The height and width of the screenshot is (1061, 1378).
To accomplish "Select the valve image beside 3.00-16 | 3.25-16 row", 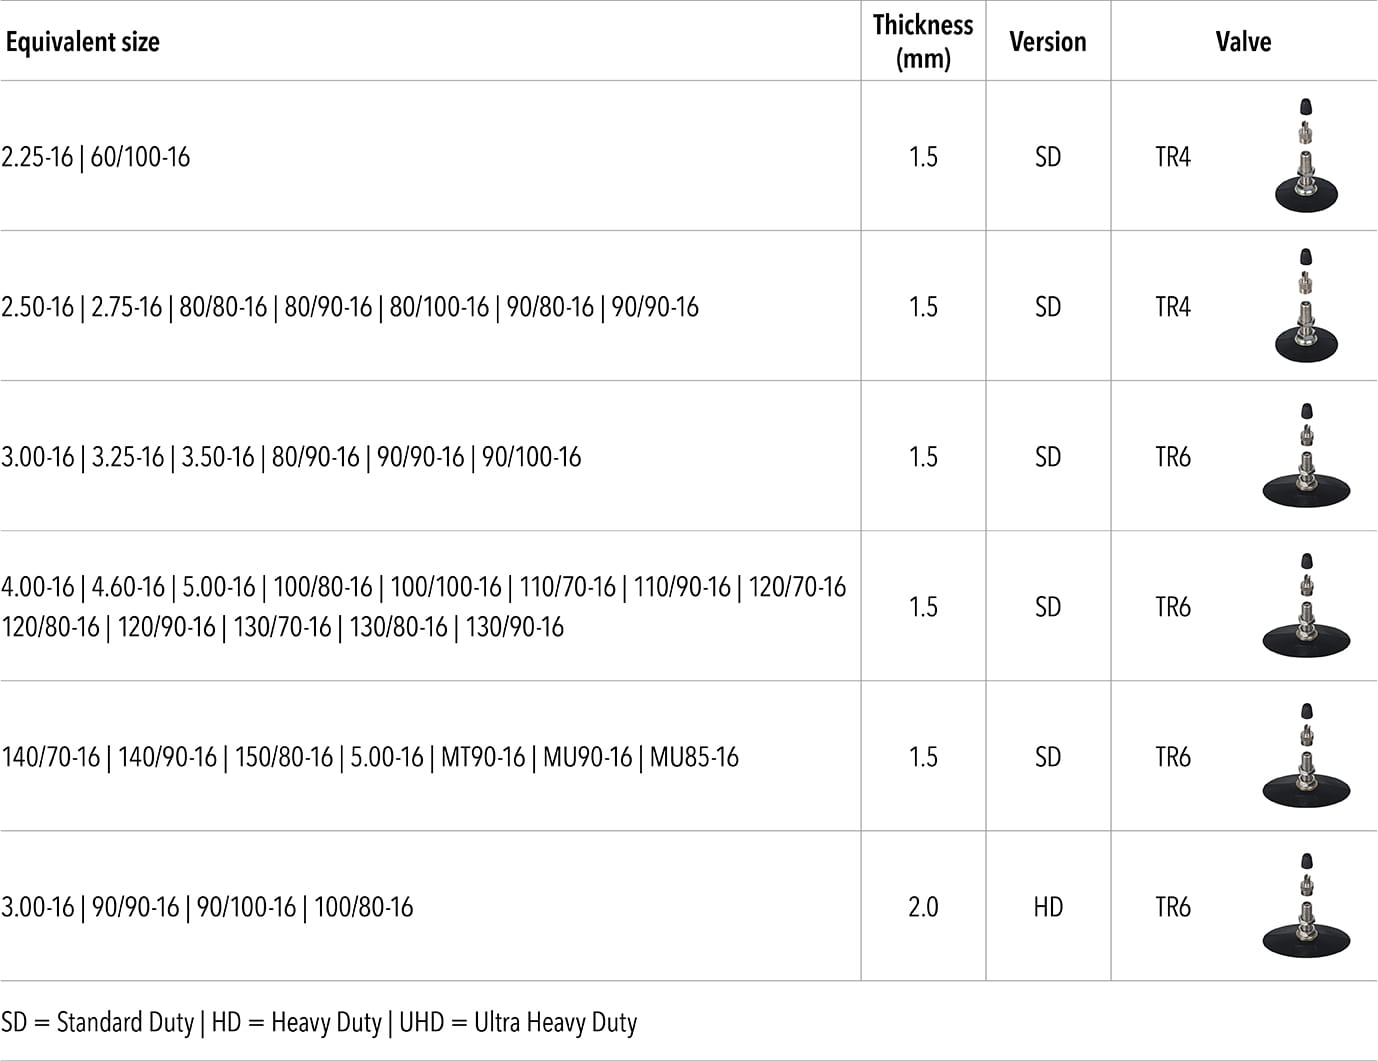I will coord(1306,456).
